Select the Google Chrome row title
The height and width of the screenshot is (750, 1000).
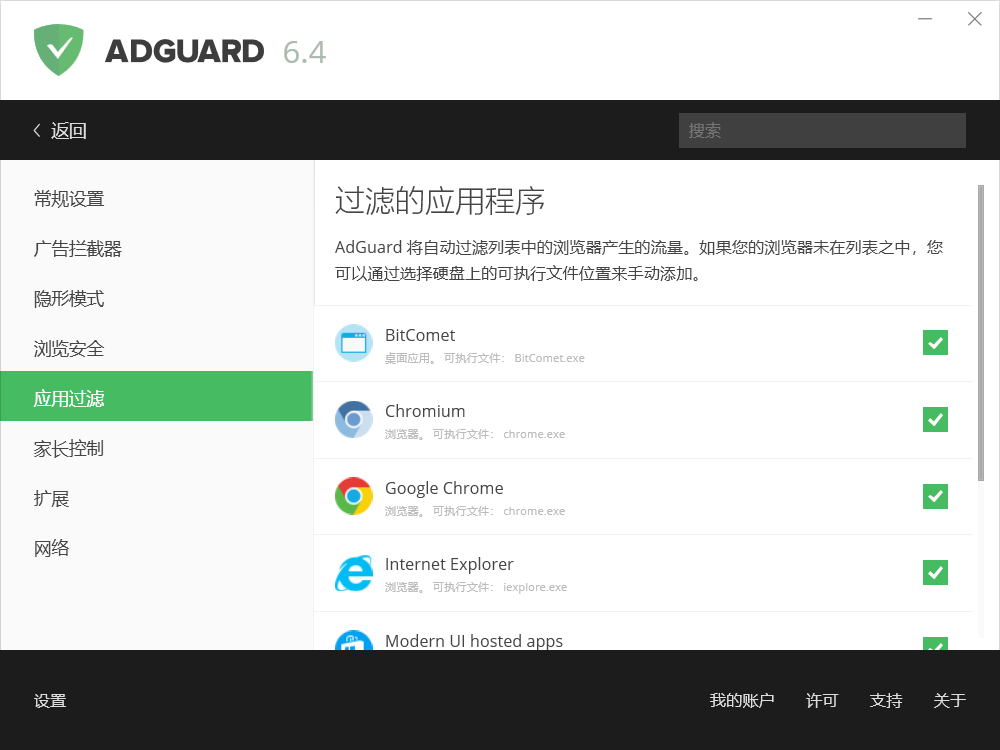pos(444,488)
